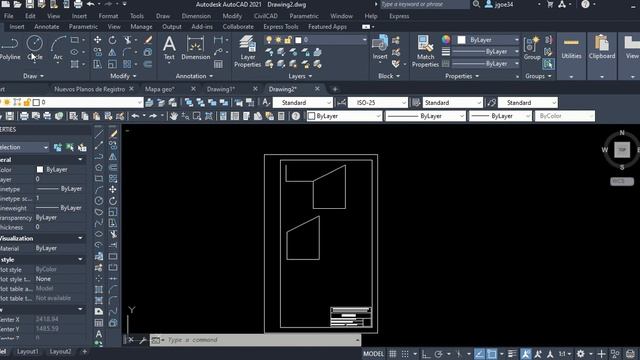
Task: Click the TOP face of ViewCube
Action: 622,150
